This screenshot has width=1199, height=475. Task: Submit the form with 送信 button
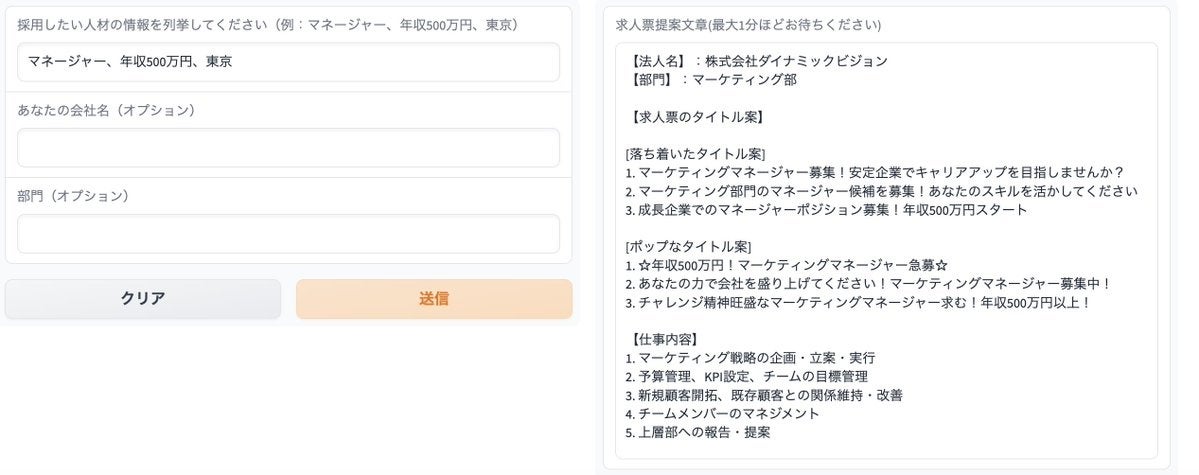click(x=434, y=299)
